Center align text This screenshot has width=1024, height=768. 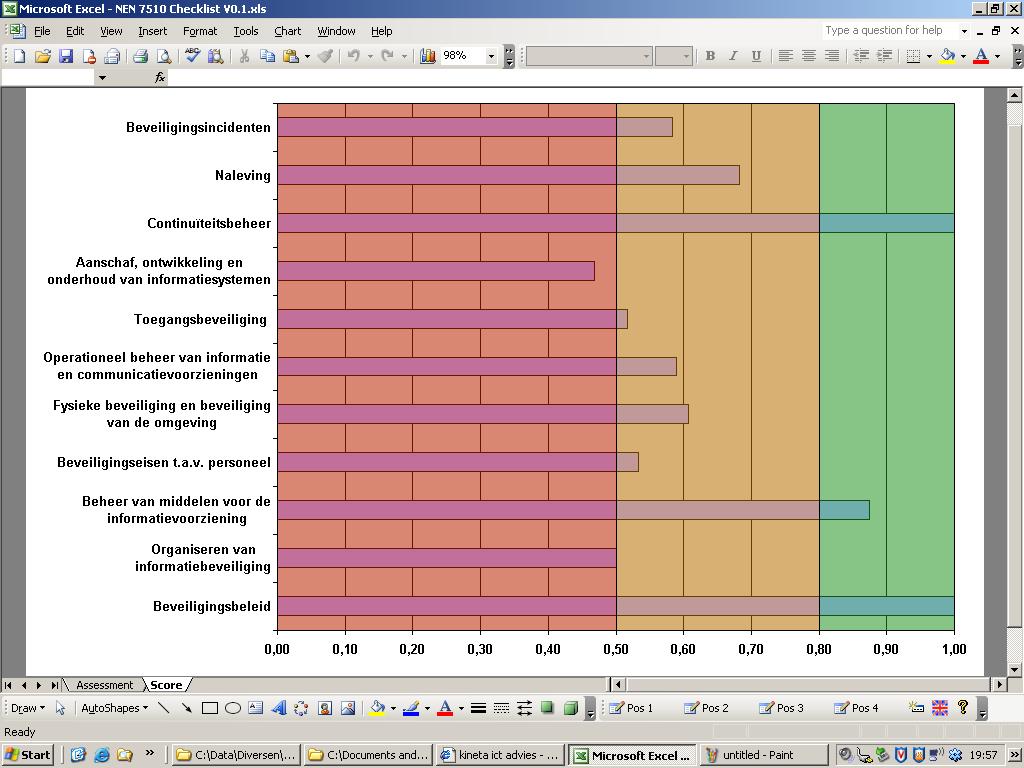pyautogui.click(x=808, y=56)
